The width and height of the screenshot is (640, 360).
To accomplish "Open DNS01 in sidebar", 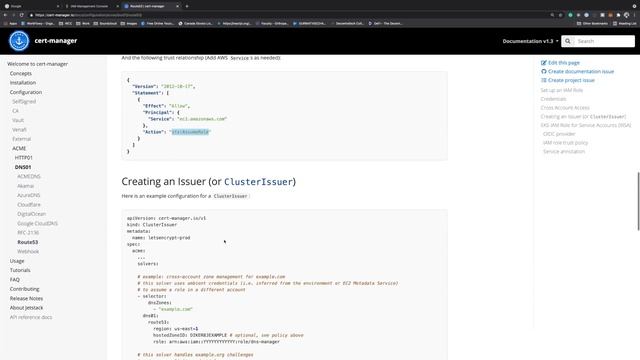I will tap(23, 167).
